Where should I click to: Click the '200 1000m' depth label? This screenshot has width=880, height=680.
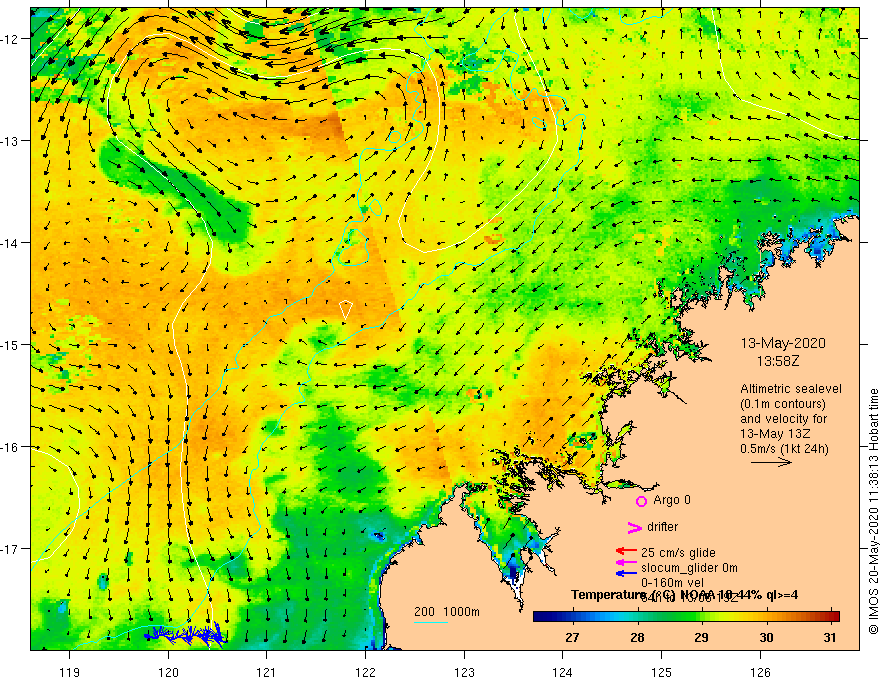pyautogui.click(x=447, y=612)
